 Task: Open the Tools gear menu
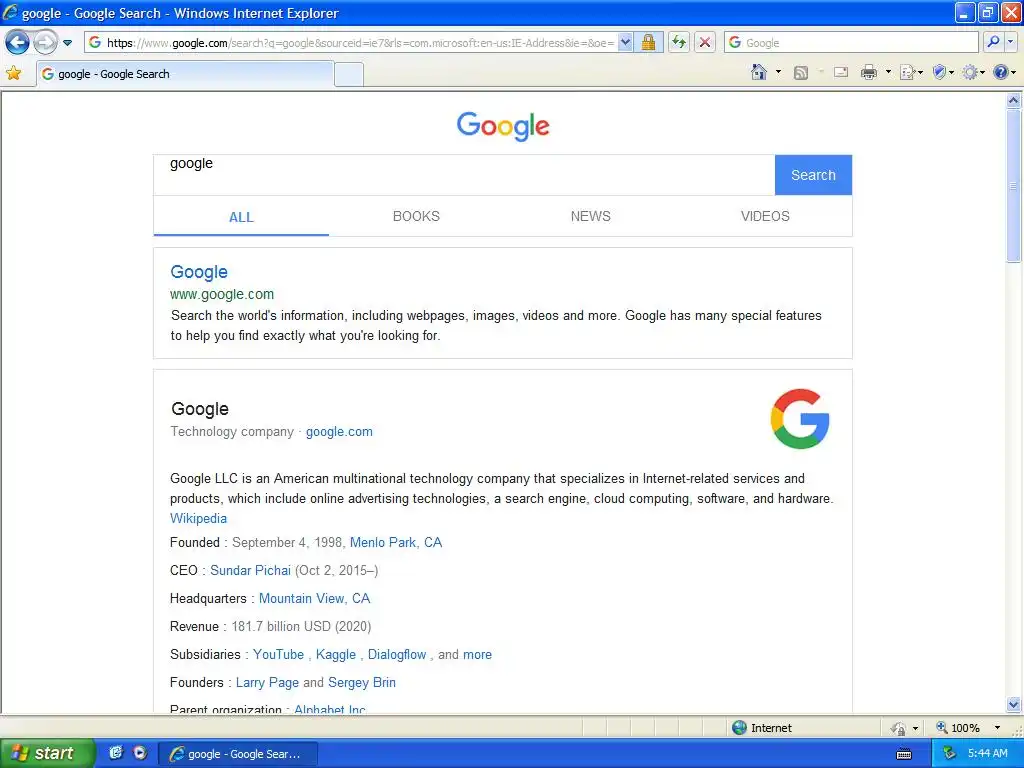click(973, 72)
